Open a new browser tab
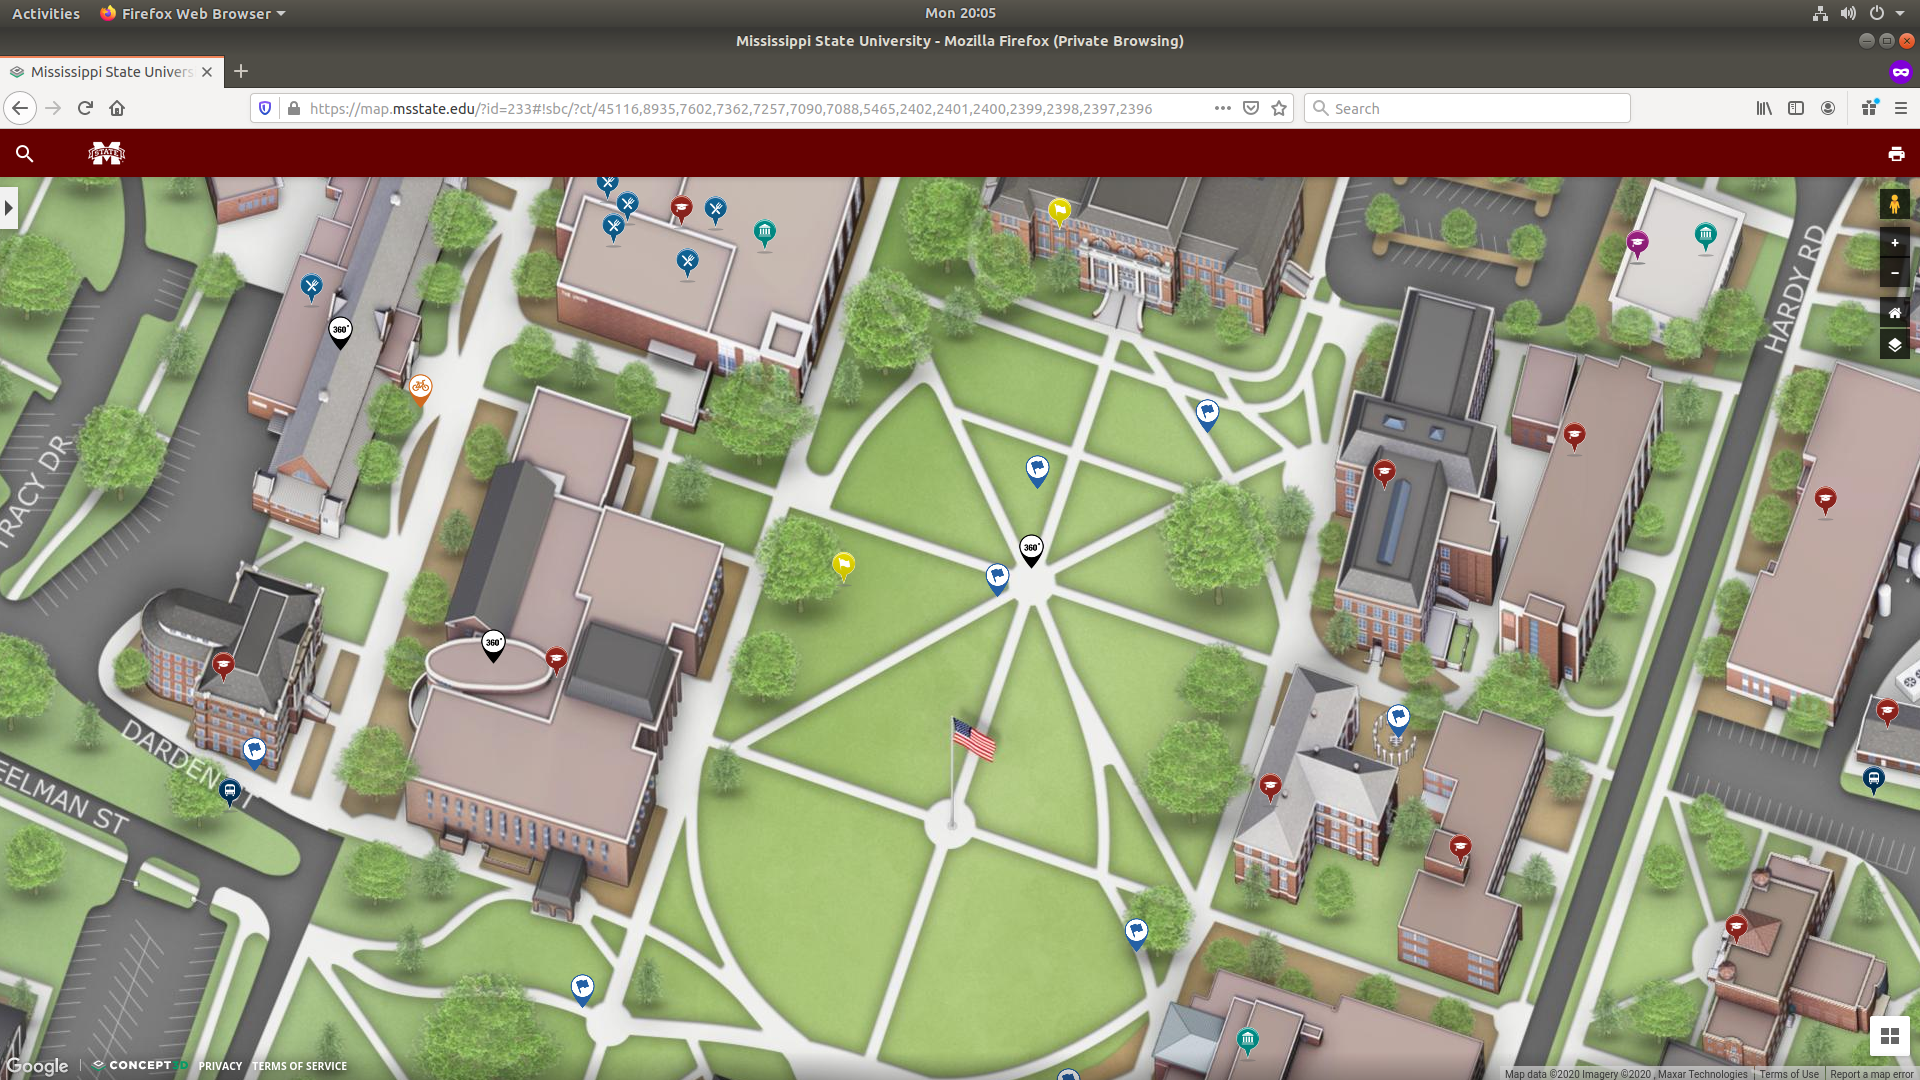 241,71
